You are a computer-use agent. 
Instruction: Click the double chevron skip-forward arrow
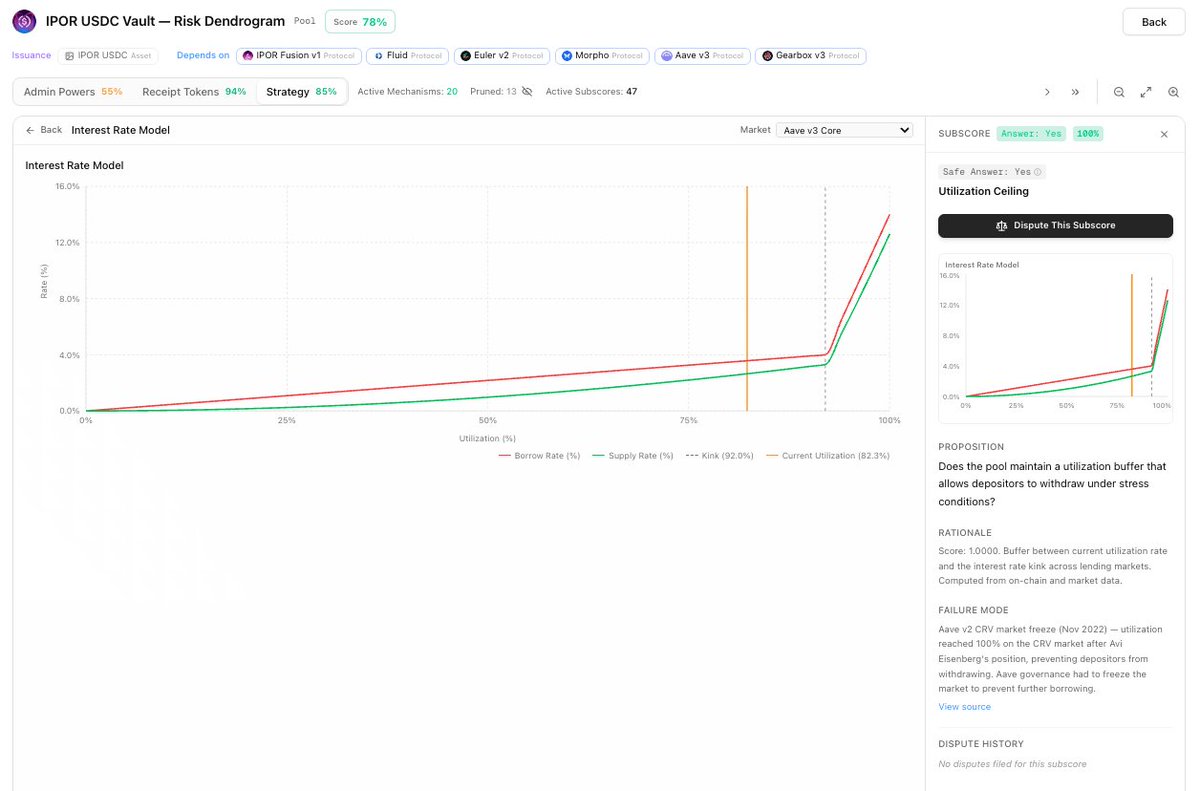coord(1075,92)
